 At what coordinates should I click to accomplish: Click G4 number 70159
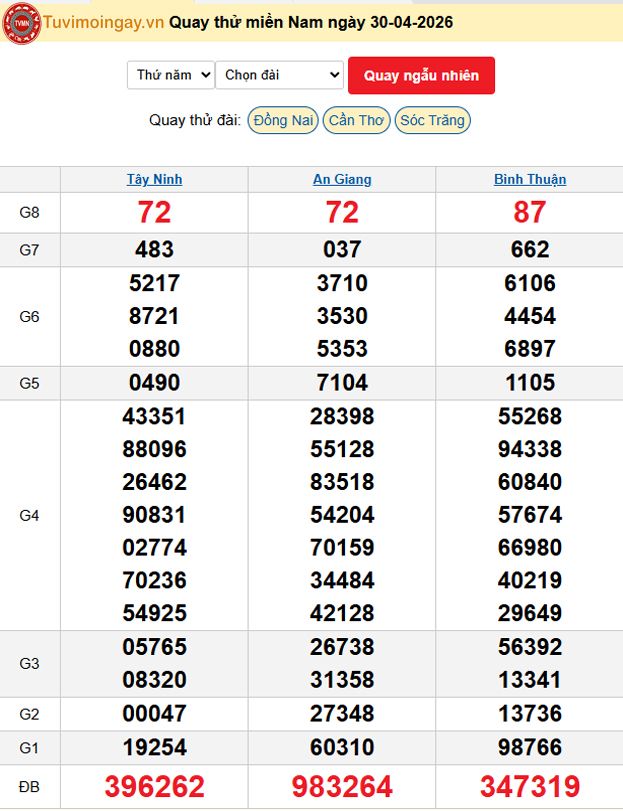point(342,548)
